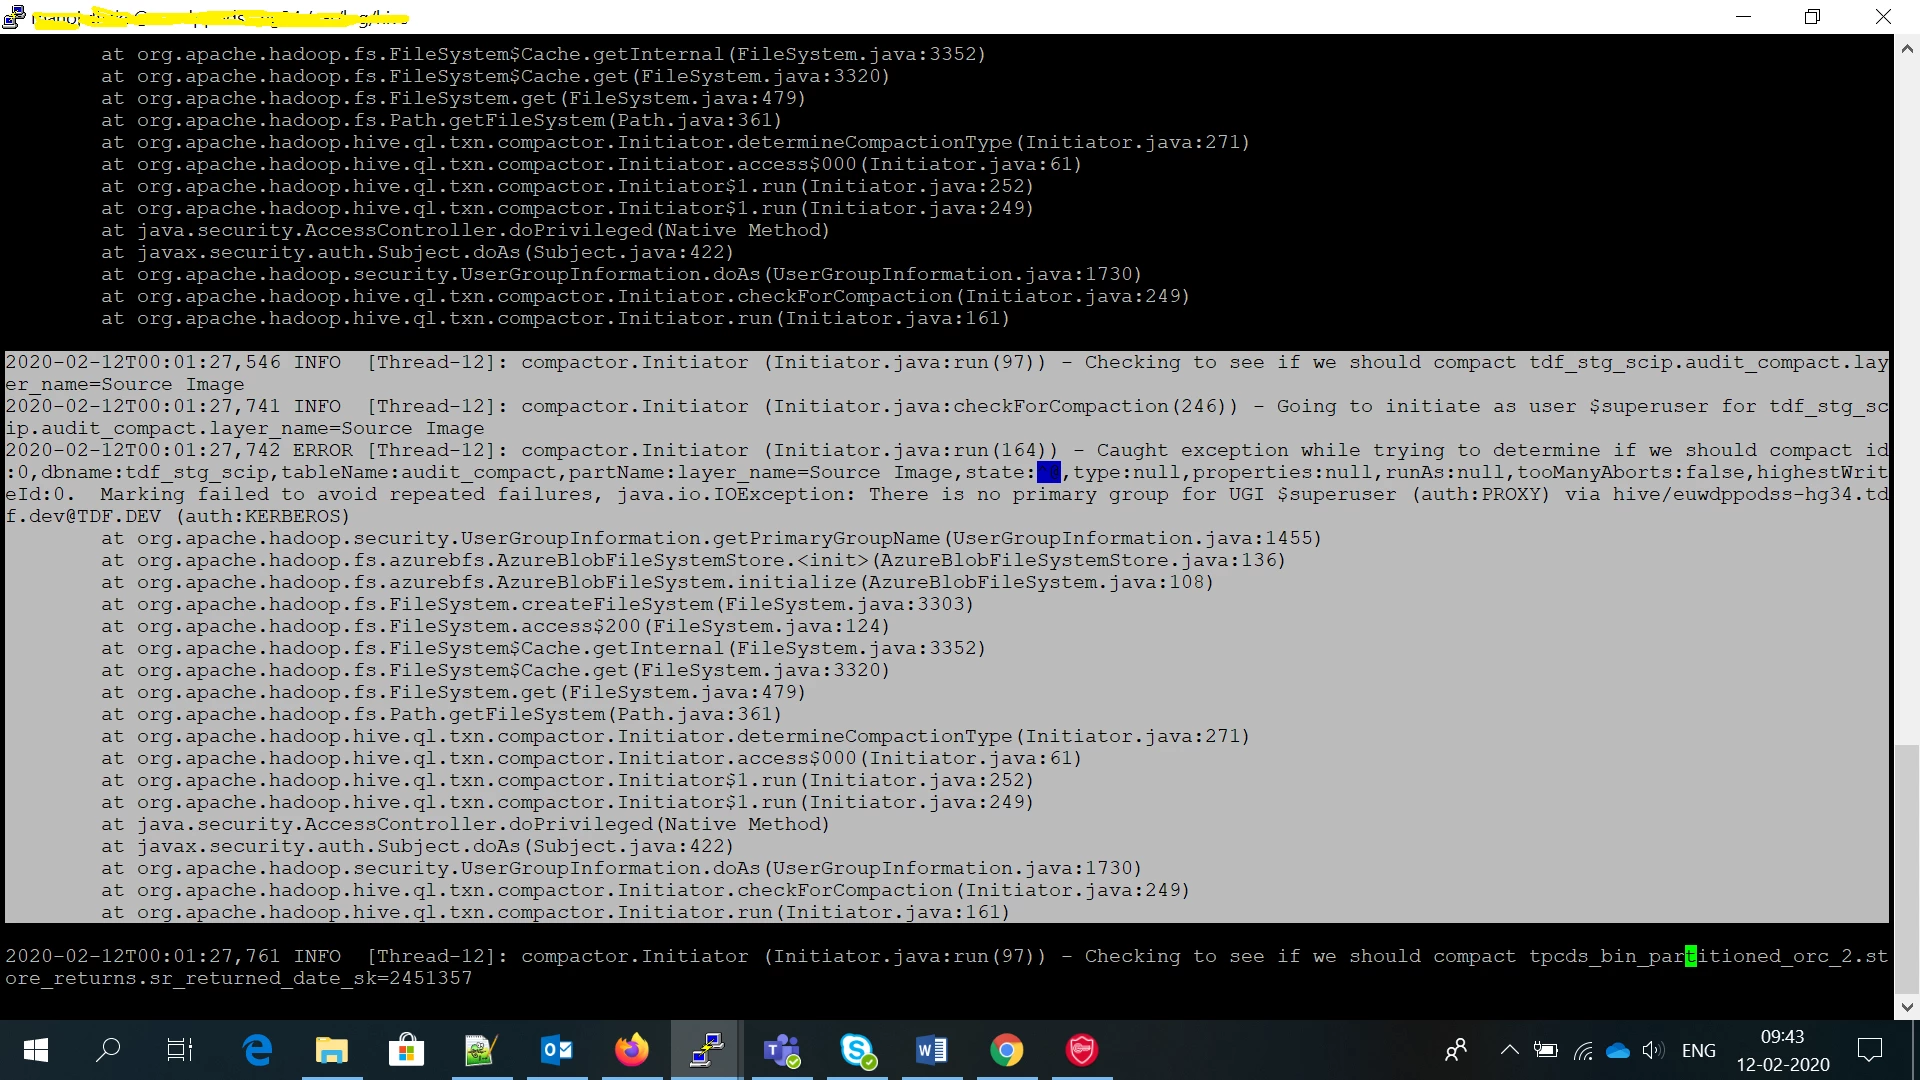Click the blue highlighted state value
The image size is (1920, 1080).
click(1049, 472)
